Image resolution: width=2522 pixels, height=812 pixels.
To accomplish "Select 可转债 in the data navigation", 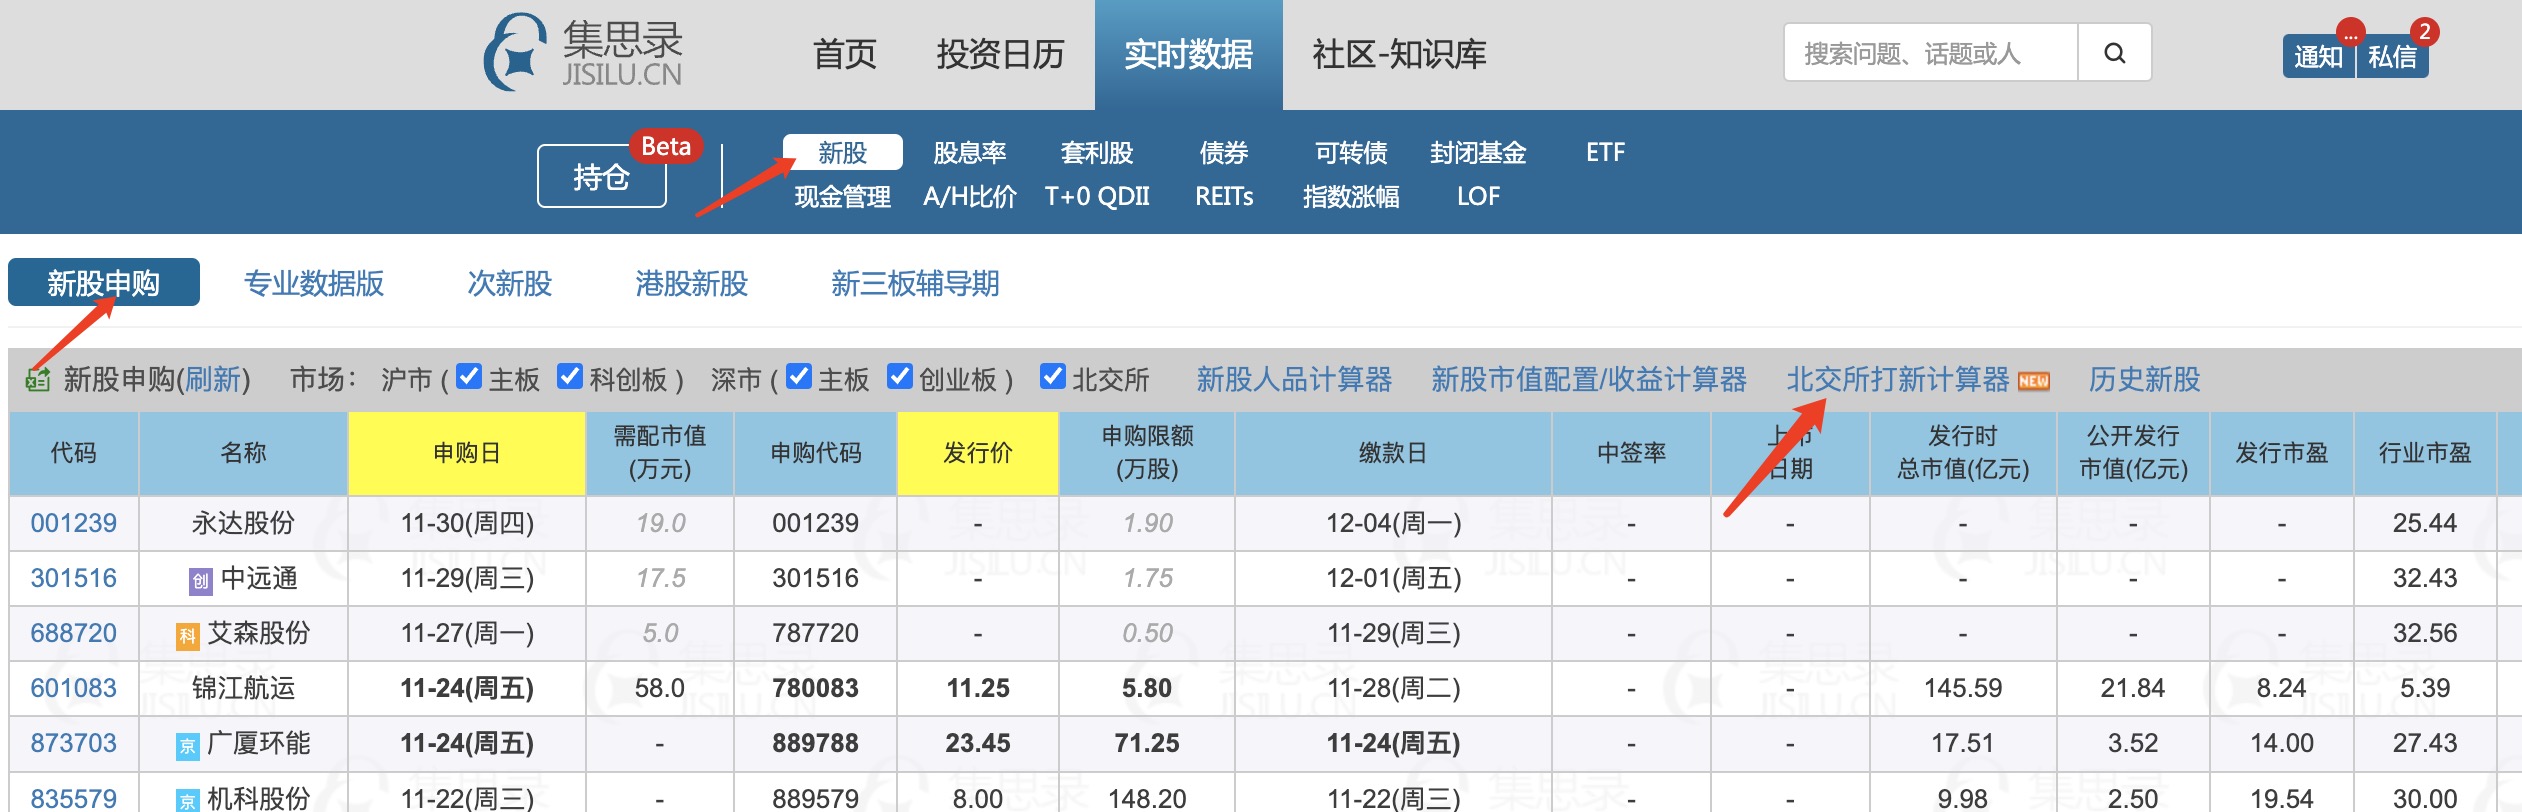I will pyautogui.click(x=1350, y=153).
